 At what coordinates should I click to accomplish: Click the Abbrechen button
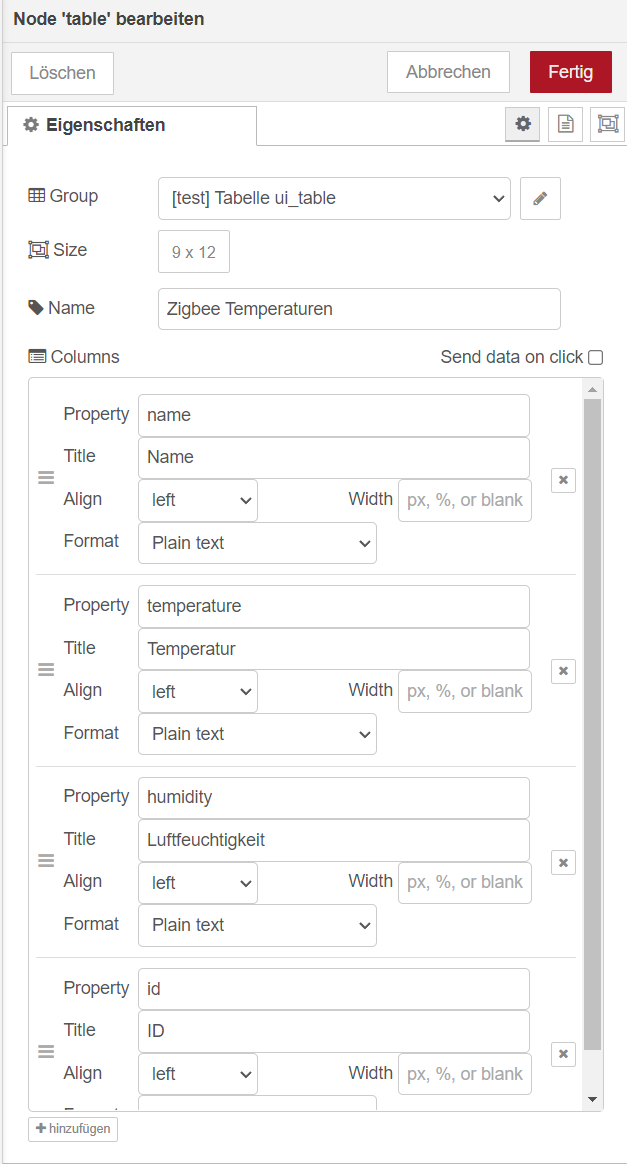448,72
